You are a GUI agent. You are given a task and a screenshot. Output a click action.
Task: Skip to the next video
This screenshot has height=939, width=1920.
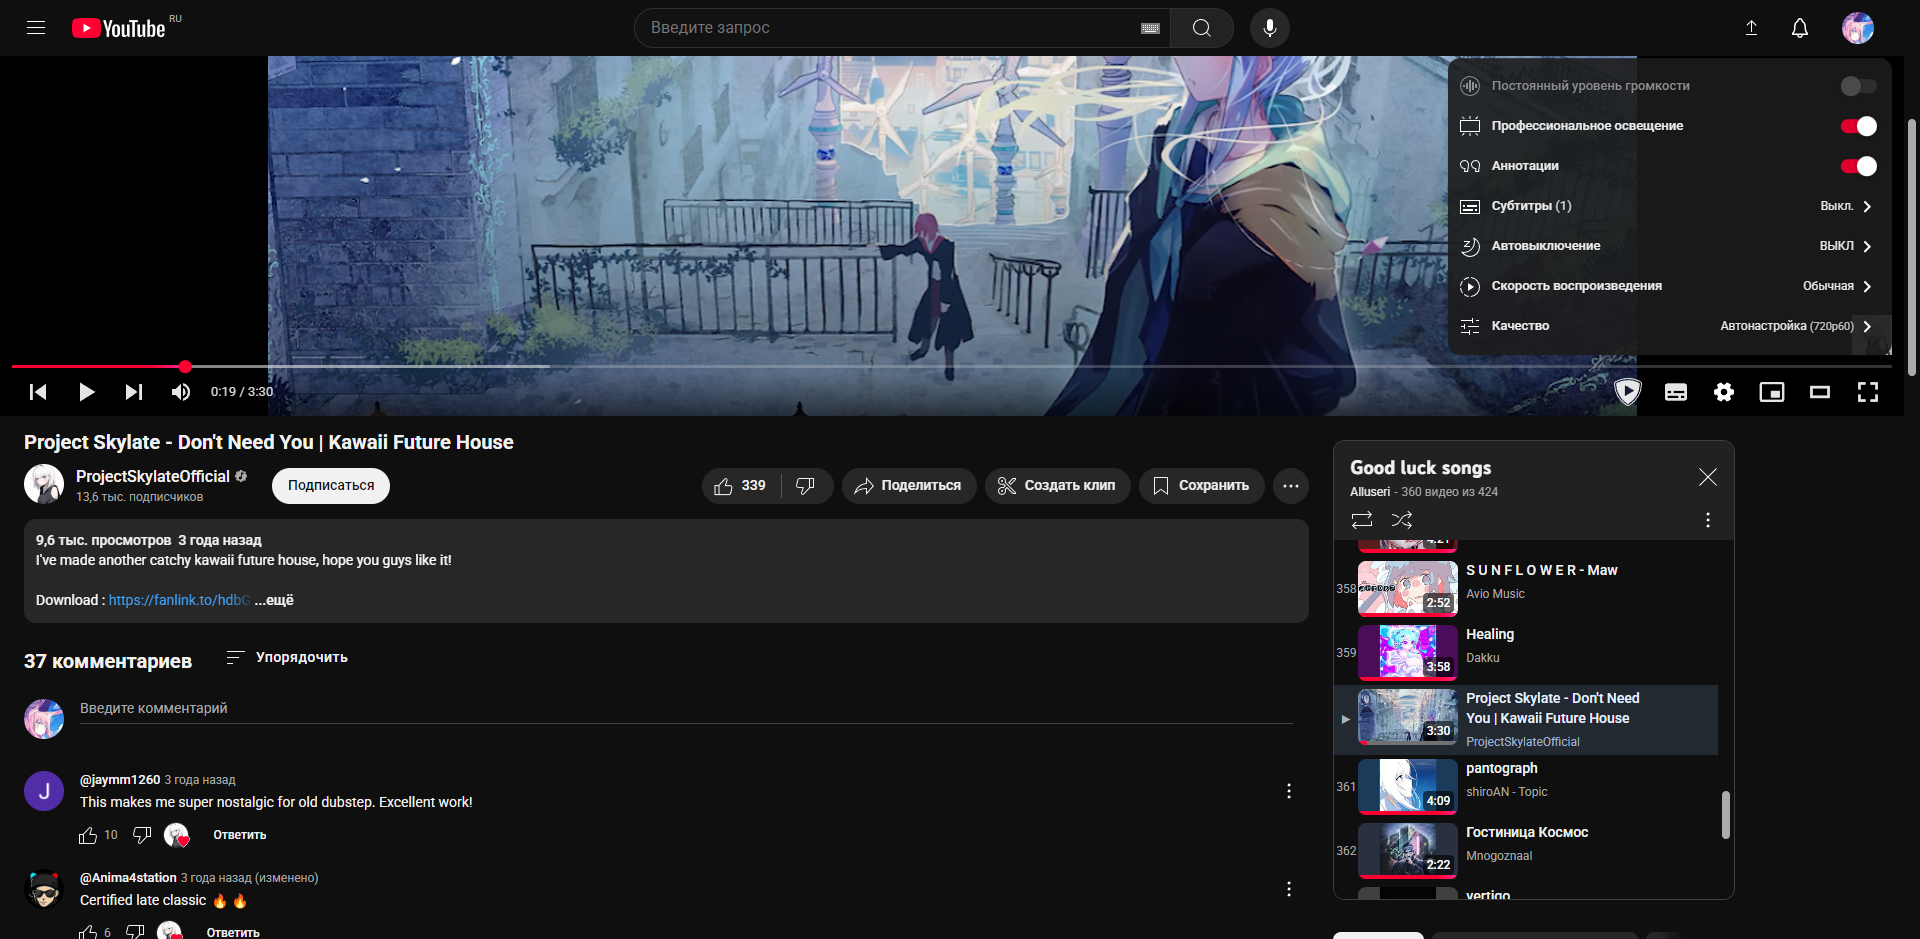point(134,392)
